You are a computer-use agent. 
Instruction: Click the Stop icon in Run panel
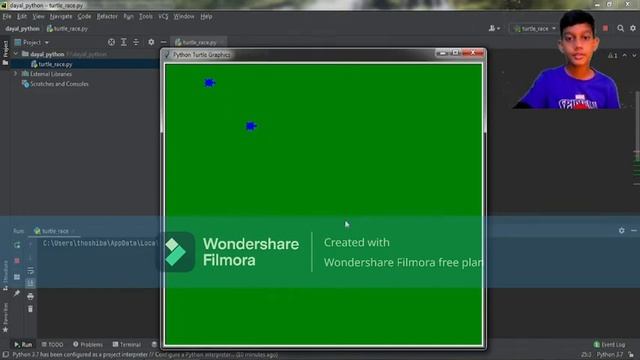tap(17, 260)
